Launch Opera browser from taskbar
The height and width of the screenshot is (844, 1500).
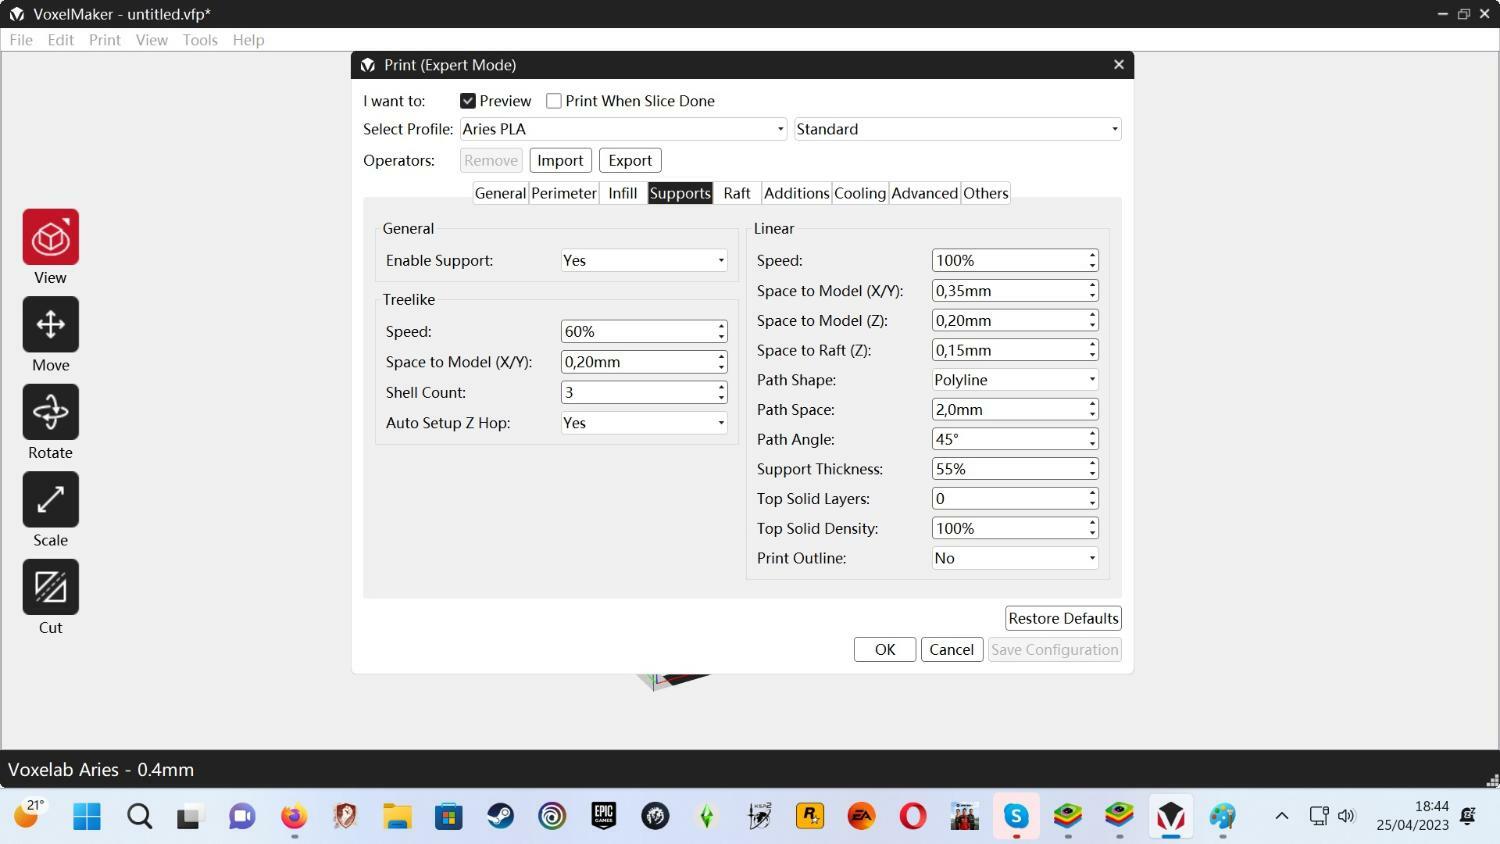coord(912,816)
